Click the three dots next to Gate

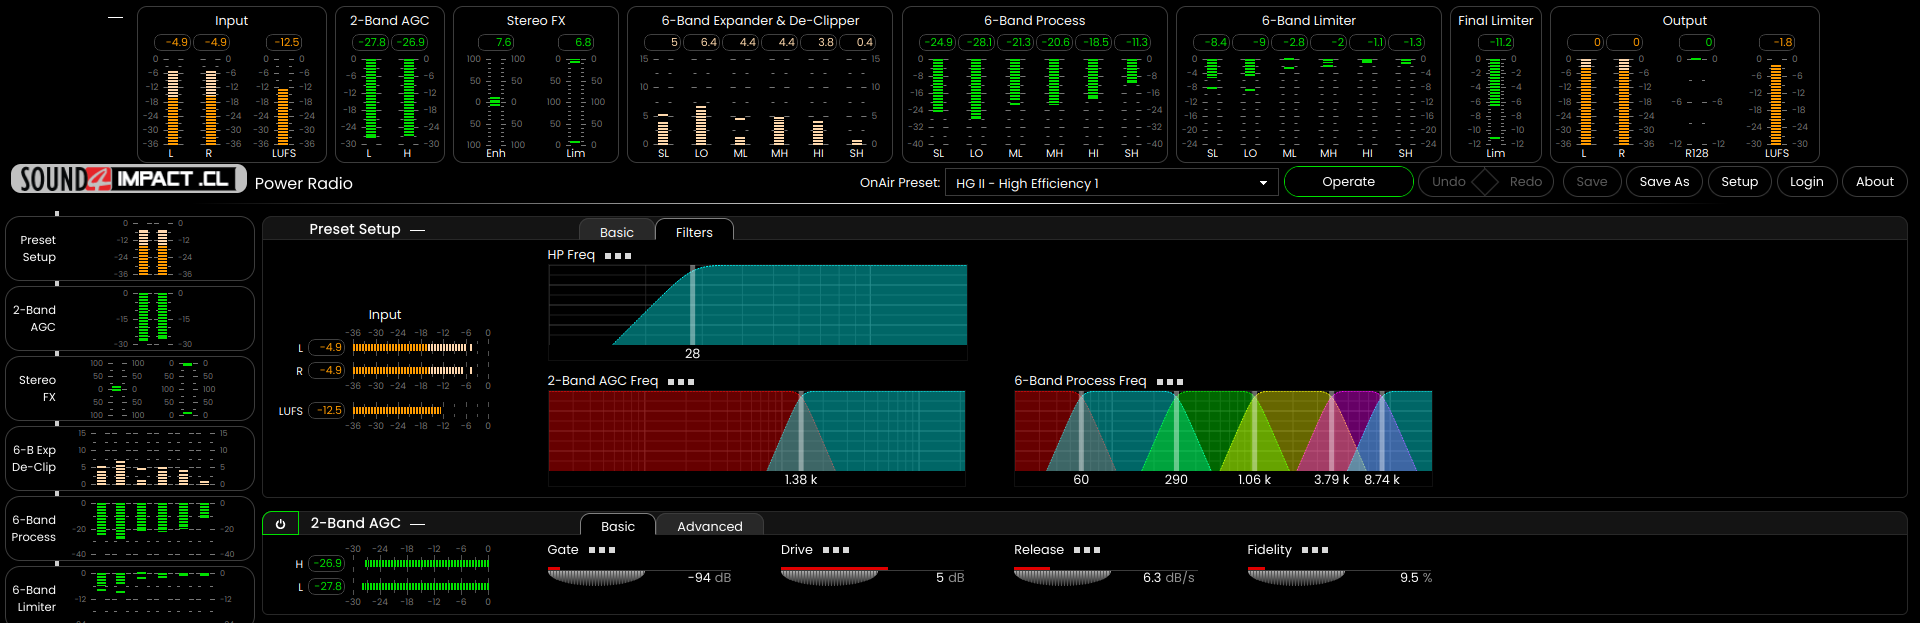pyautogui.click(x=602, y=550)
